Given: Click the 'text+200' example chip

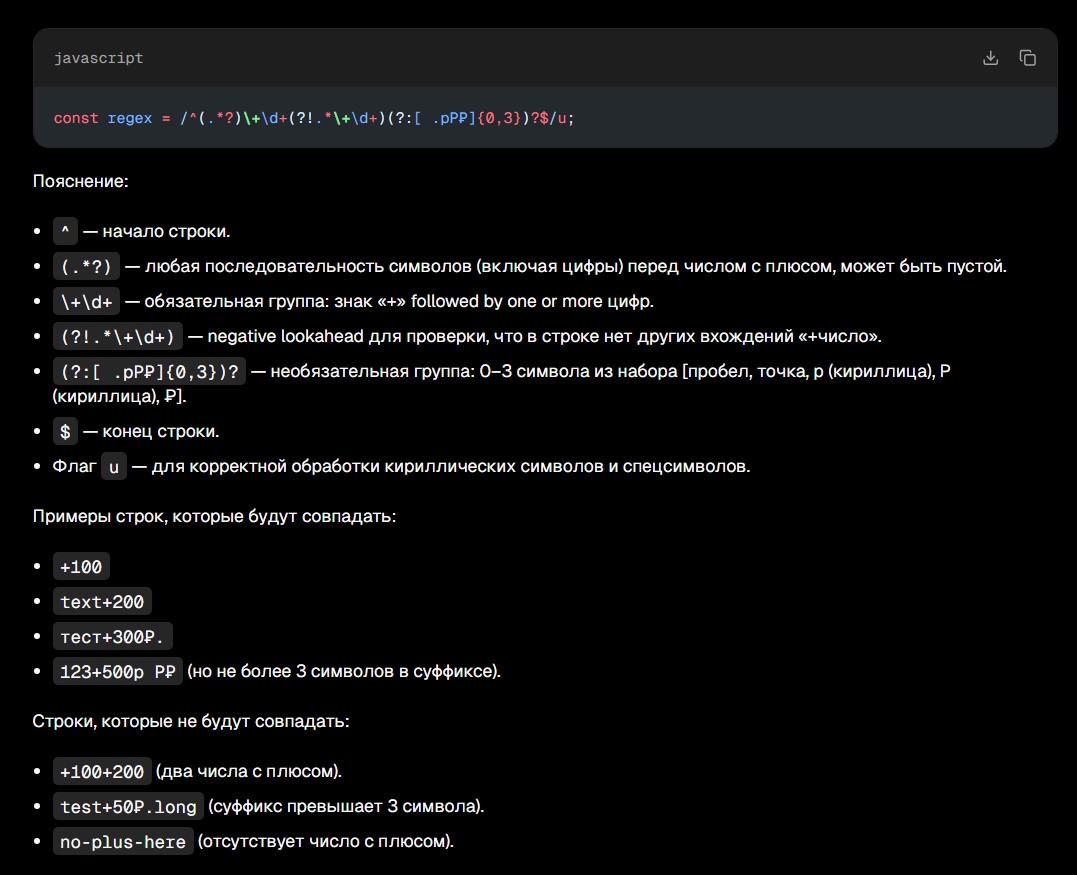Looking at the screenshot, I should pos(102,602).
